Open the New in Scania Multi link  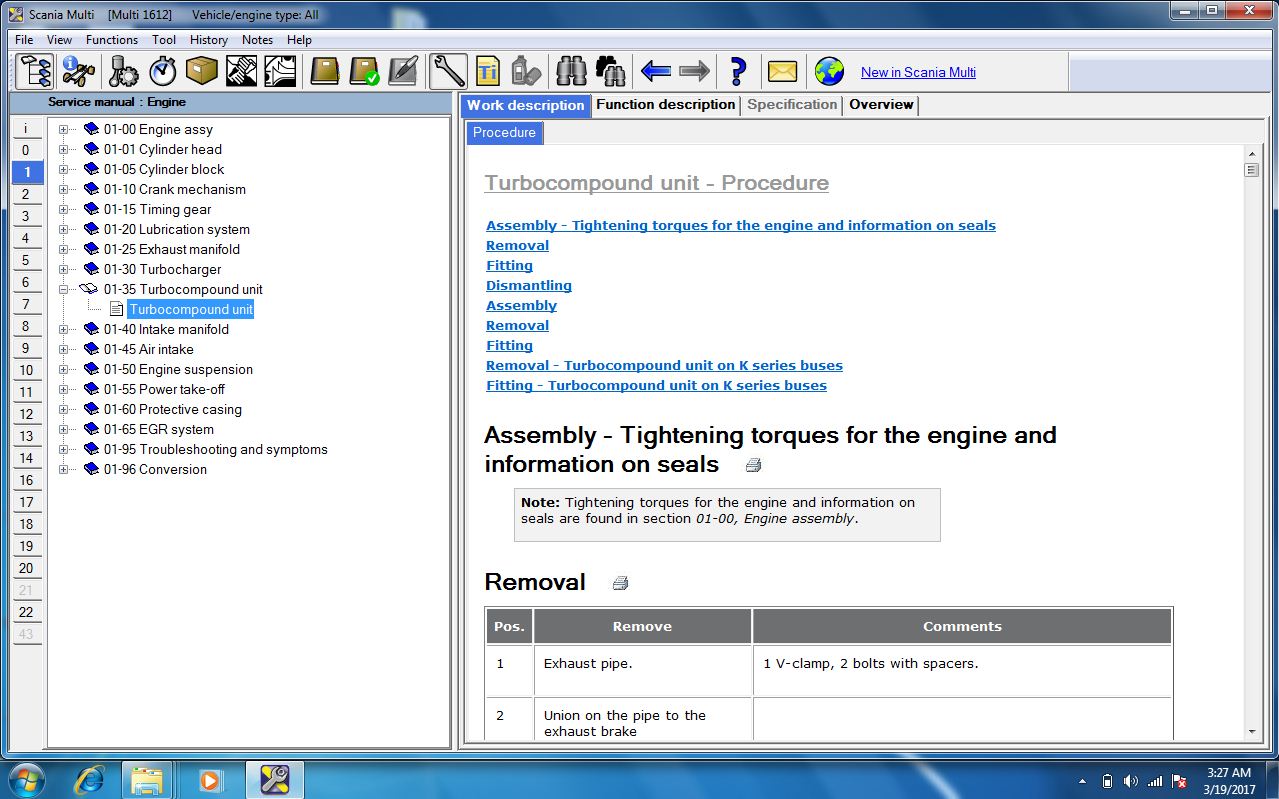tap(918, 72)
